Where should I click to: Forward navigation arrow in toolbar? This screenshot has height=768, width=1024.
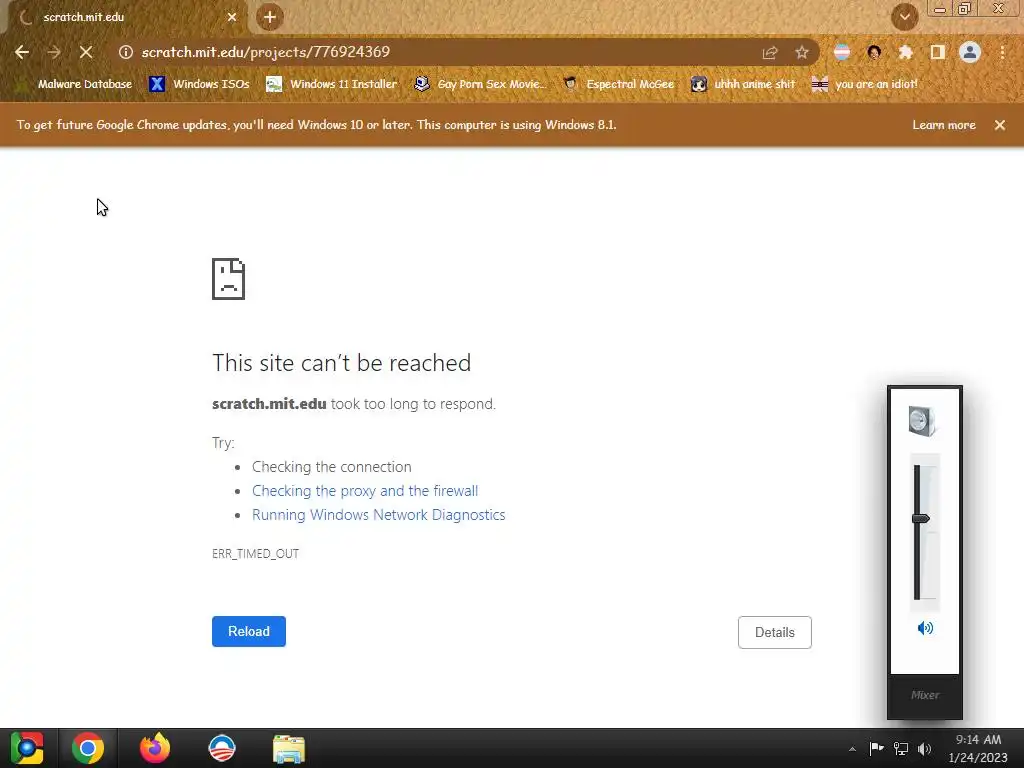click(x=54, y=52)
